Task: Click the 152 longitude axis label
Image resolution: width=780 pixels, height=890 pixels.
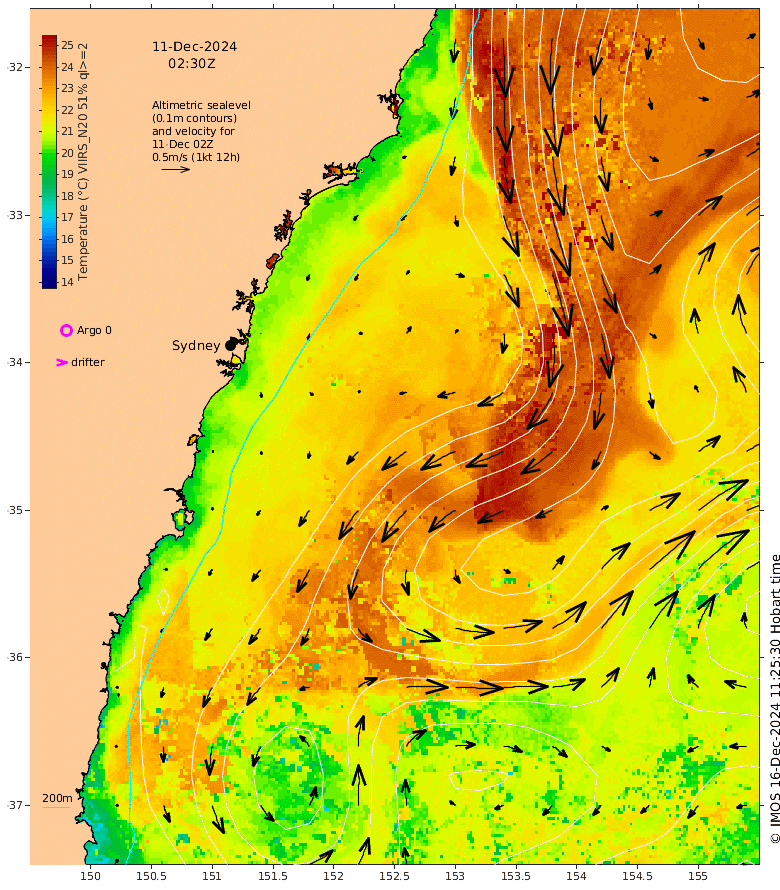Action: (333, 876)
